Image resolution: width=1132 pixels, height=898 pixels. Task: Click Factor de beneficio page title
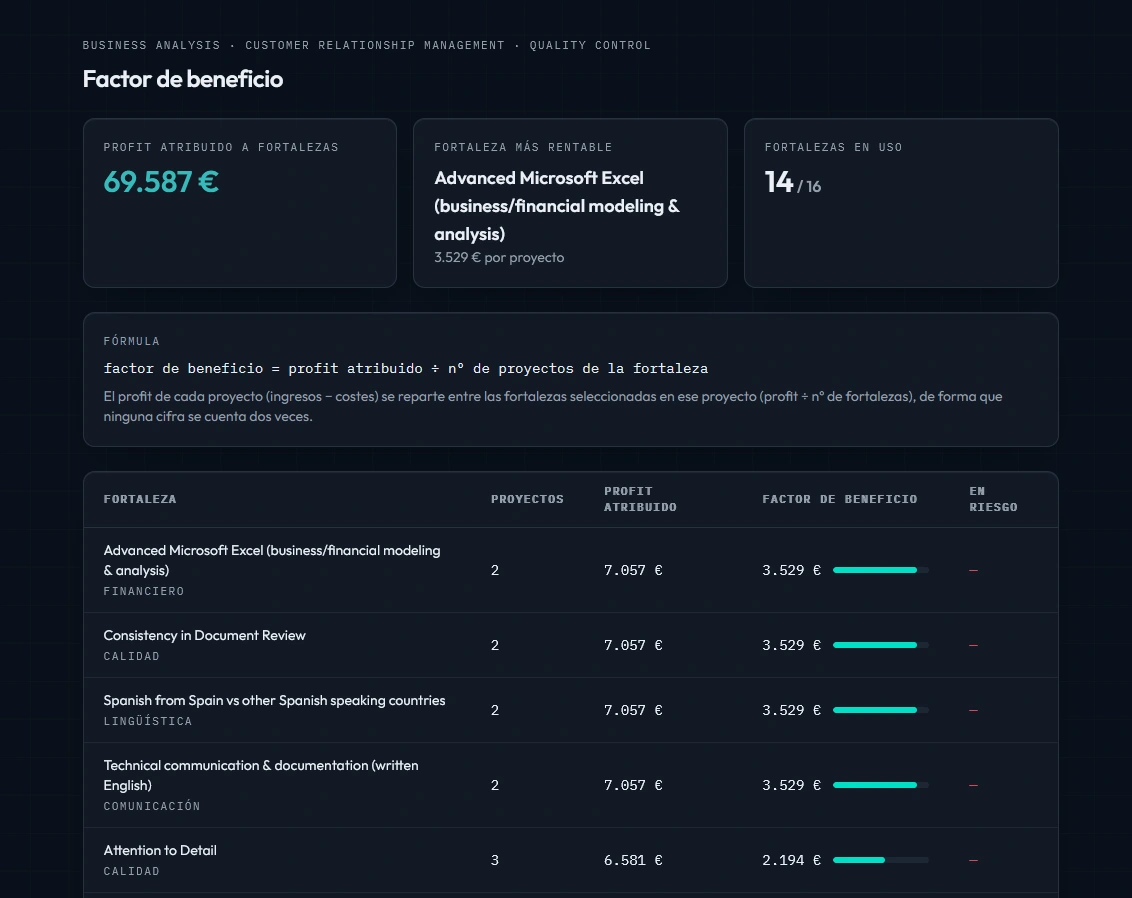183,79
